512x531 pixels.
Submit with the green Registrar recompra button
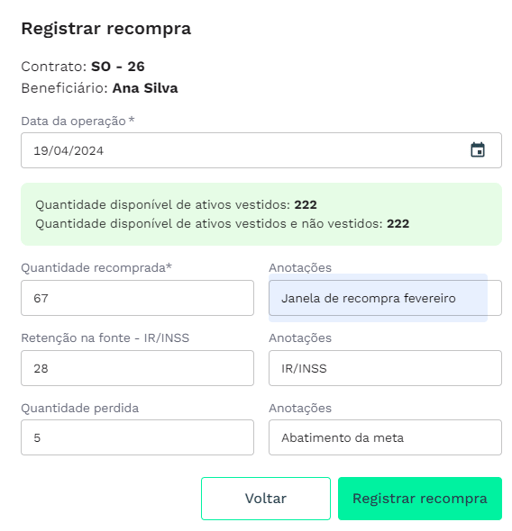coord(420,498)
